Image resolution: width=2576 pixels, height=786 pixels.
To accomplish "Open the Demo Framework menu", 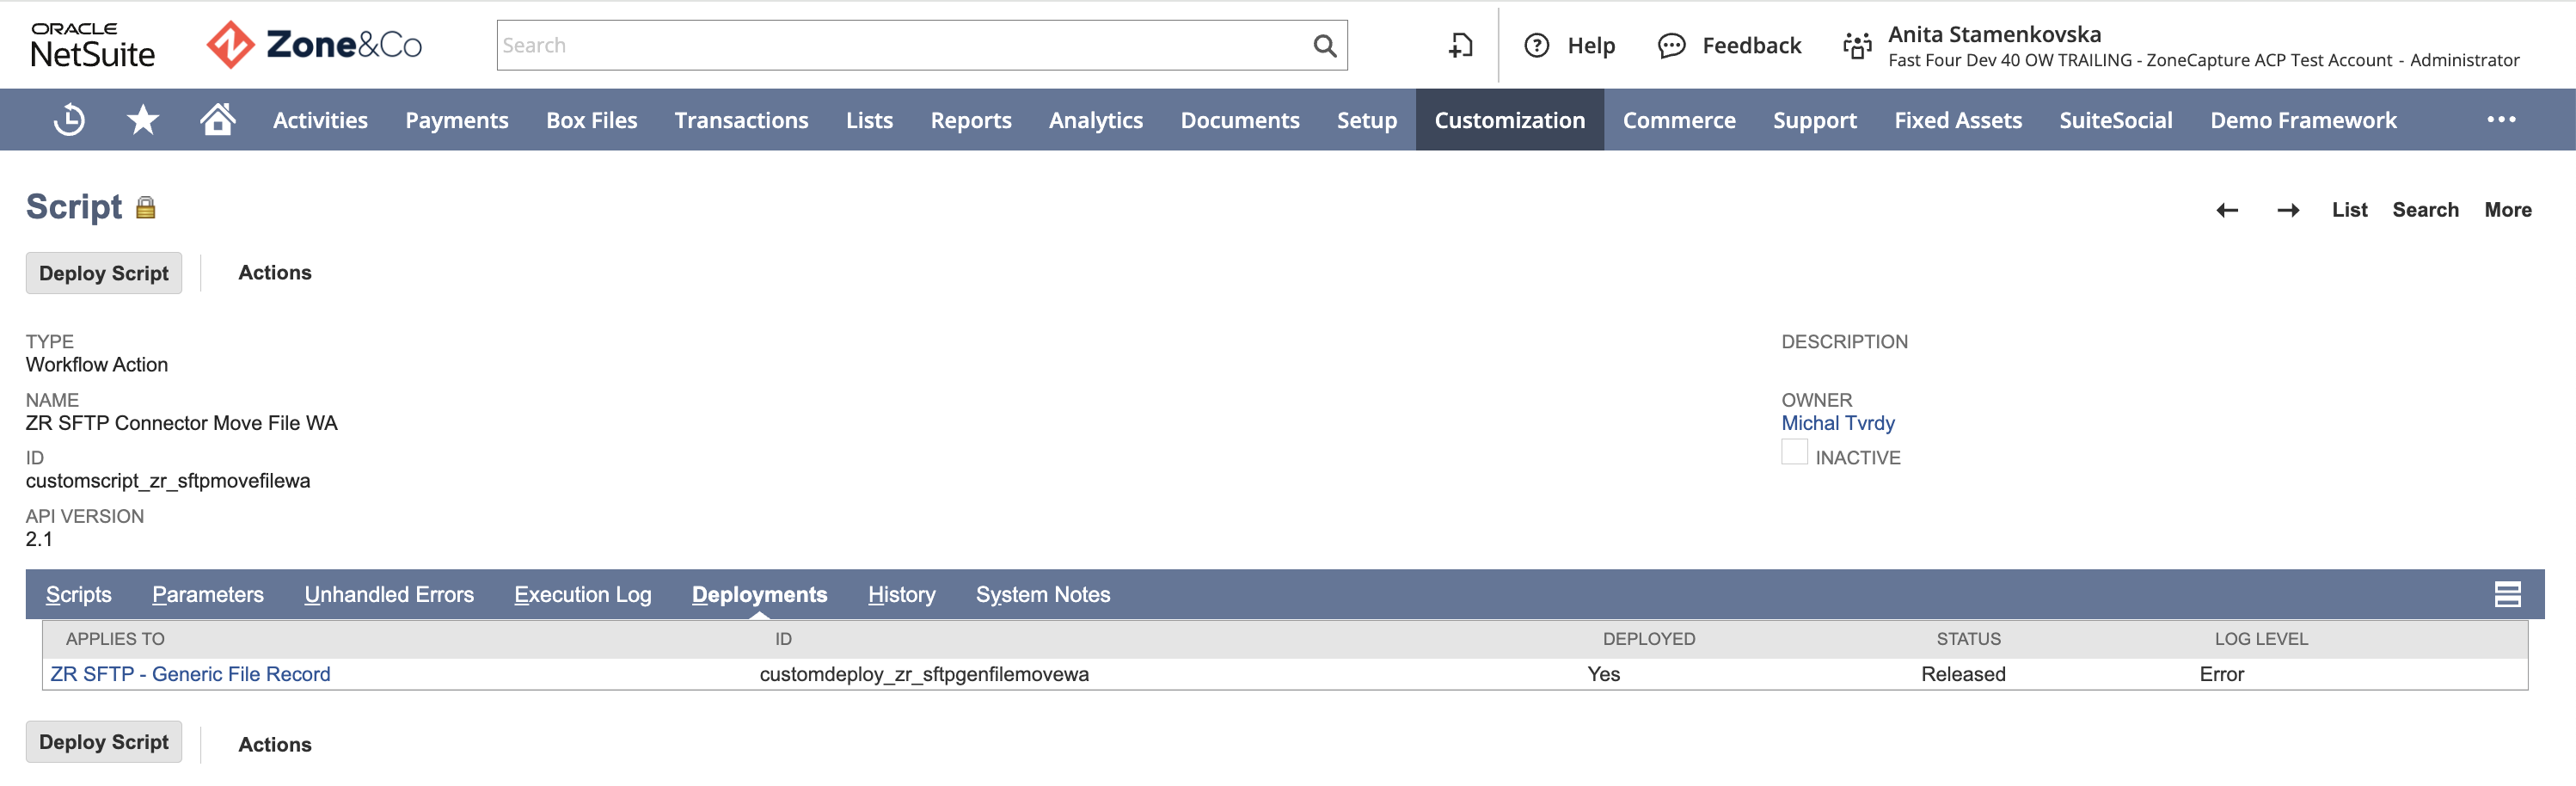I will click(x=2303, y=120).
